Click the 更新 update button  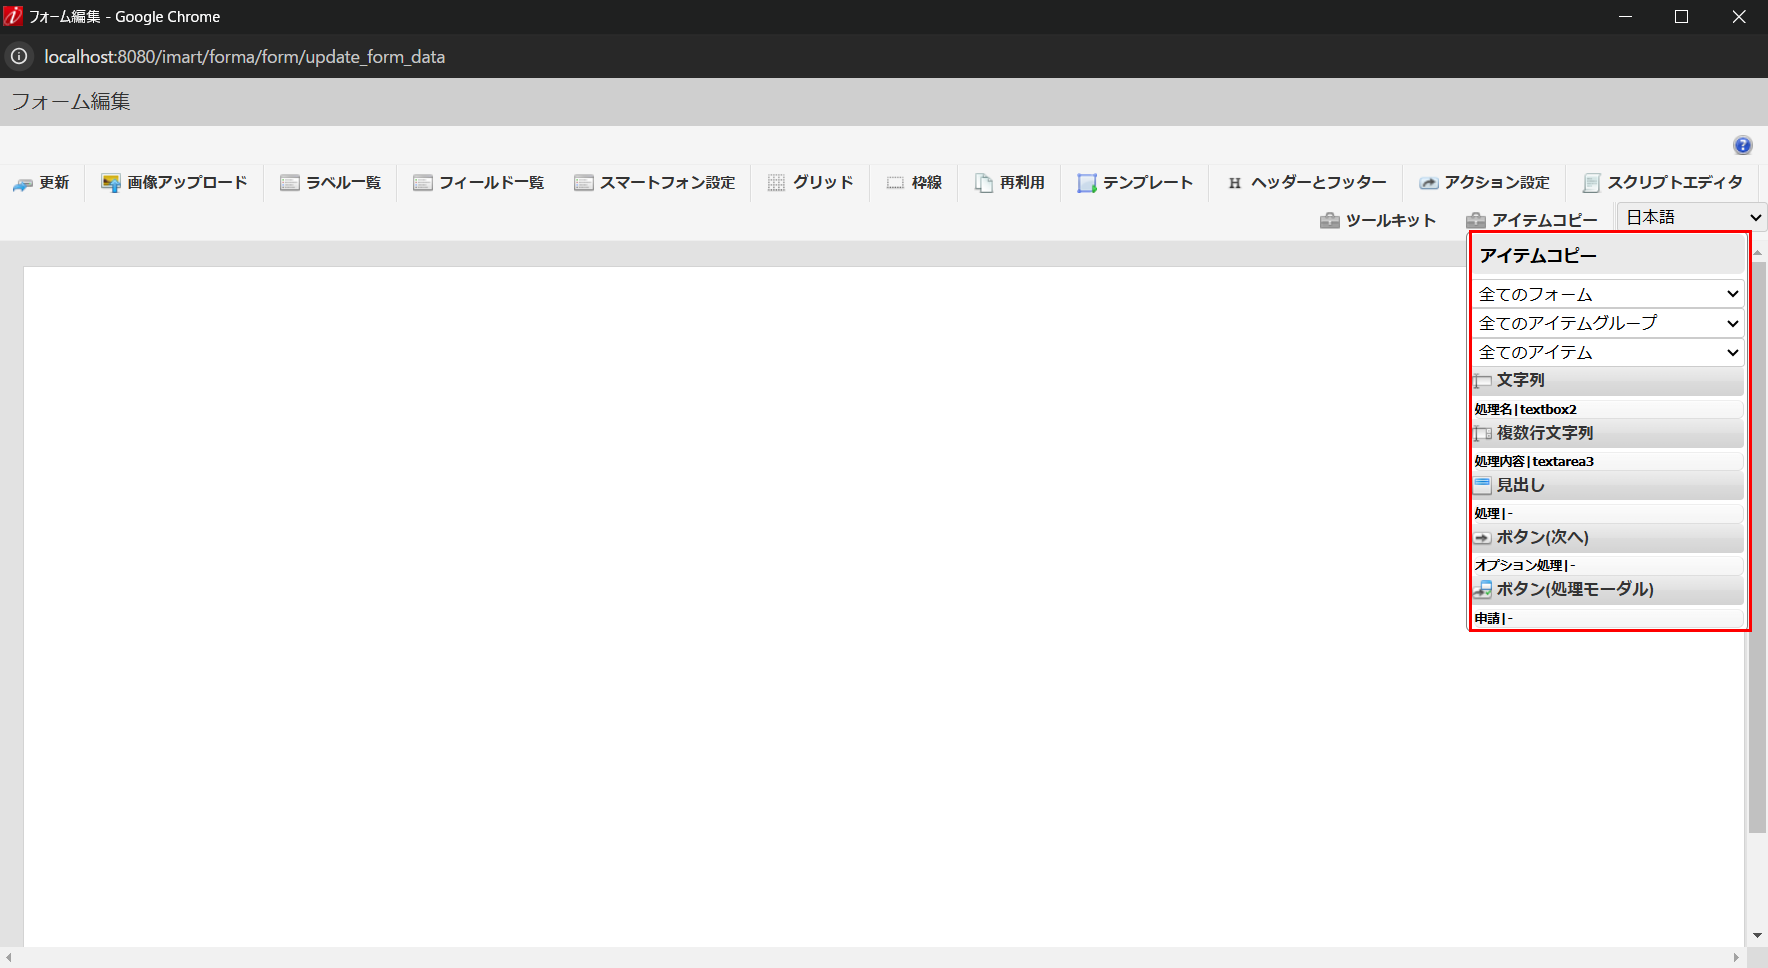(42, 182)
